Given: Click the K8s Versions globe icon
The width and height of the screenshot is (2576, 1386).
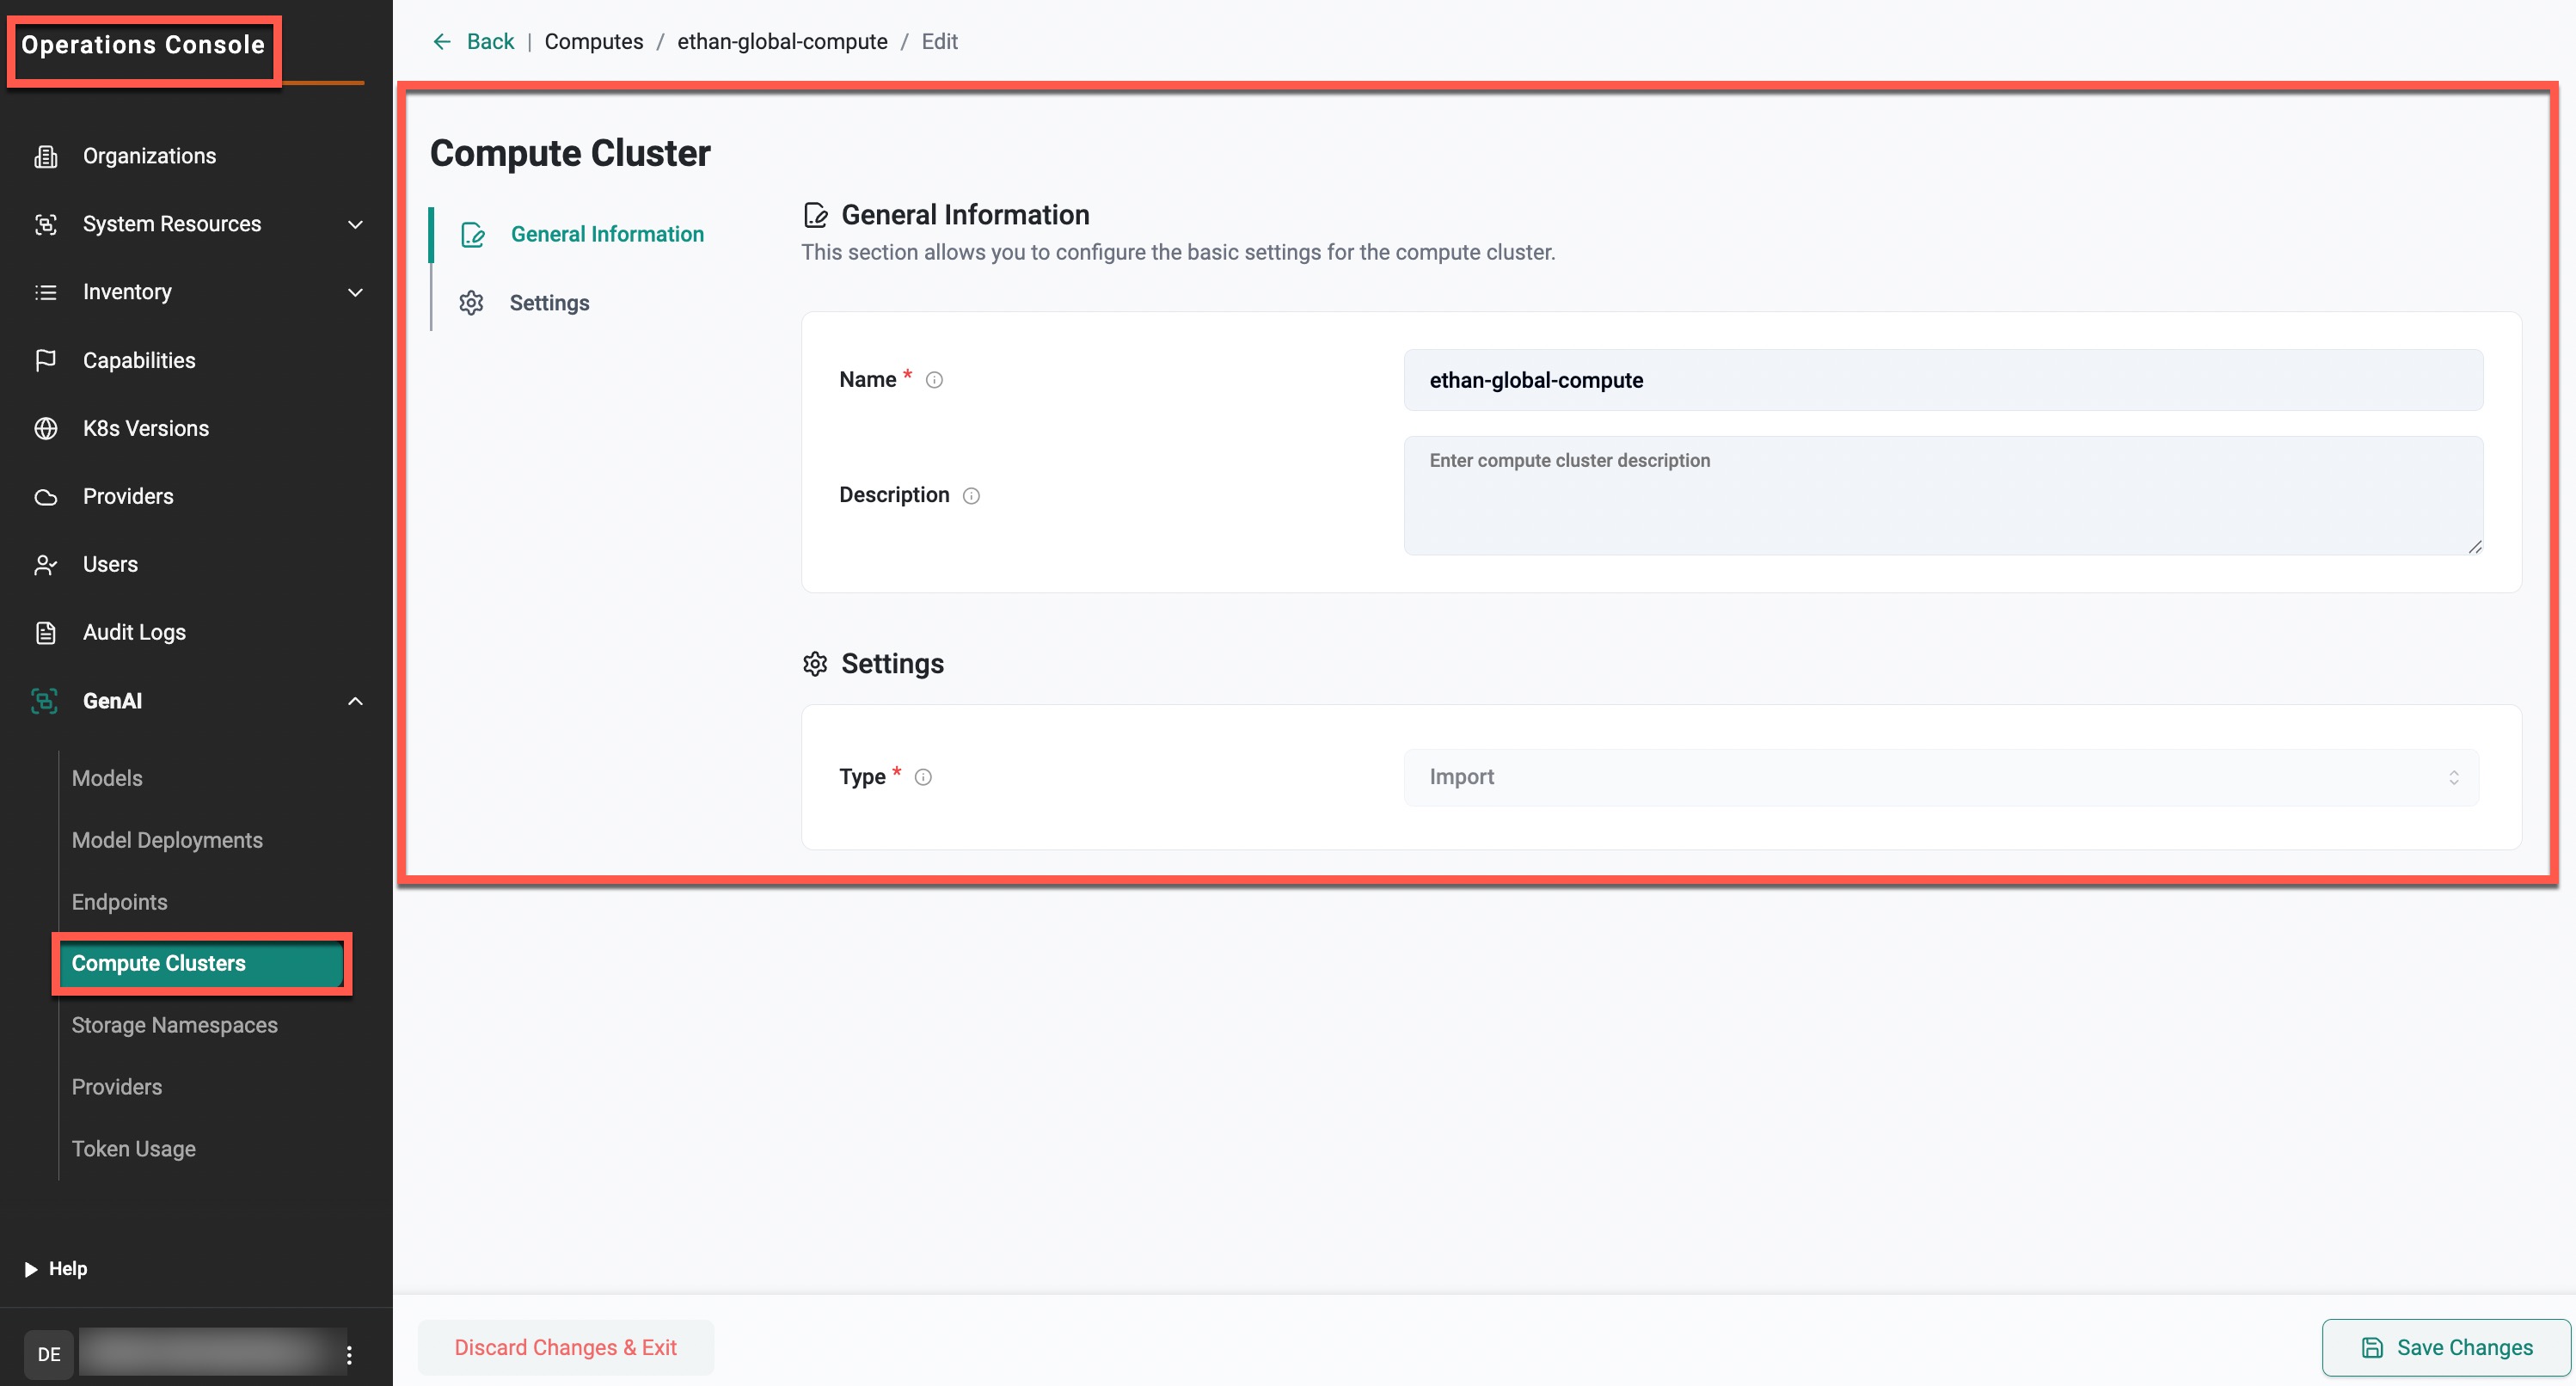Looking at the screenshot, I should click(45, 428).
